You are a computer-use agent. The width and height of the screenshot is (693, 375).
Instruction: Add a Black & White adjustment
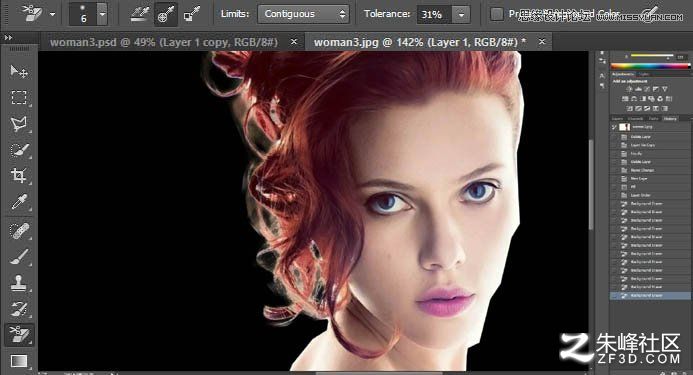coord(643,99)
